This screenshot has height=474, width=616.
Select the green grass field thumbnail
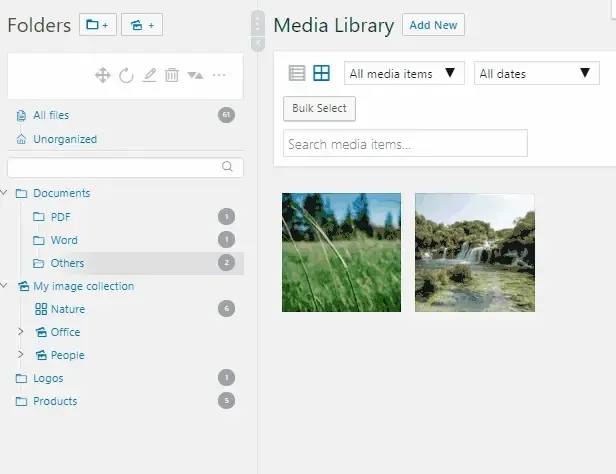coord(341,252)
